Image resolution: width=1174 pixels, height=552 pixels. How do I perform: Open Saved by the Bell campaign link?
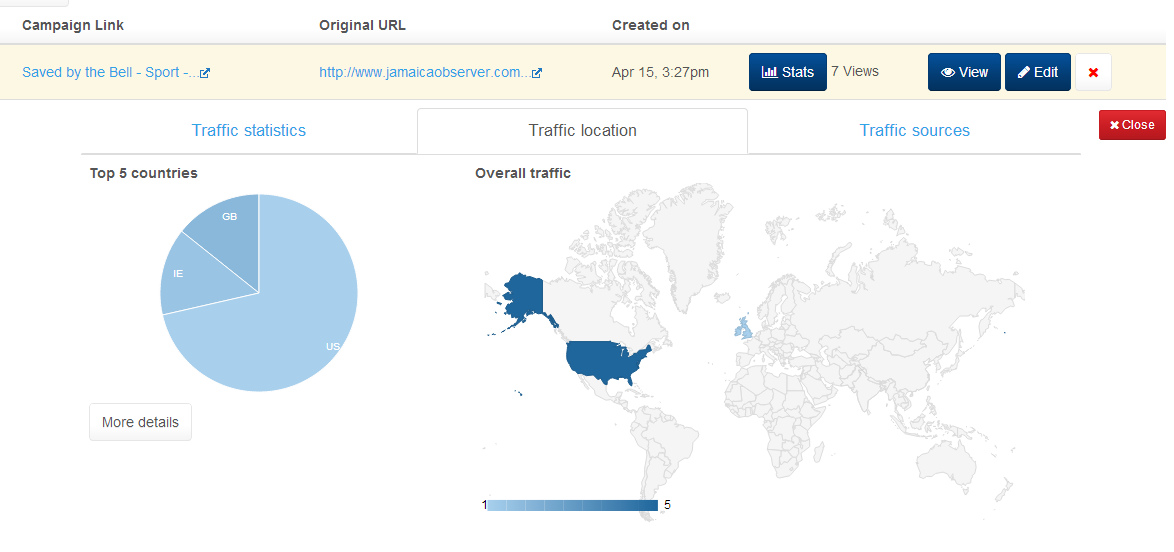point(111,73)
